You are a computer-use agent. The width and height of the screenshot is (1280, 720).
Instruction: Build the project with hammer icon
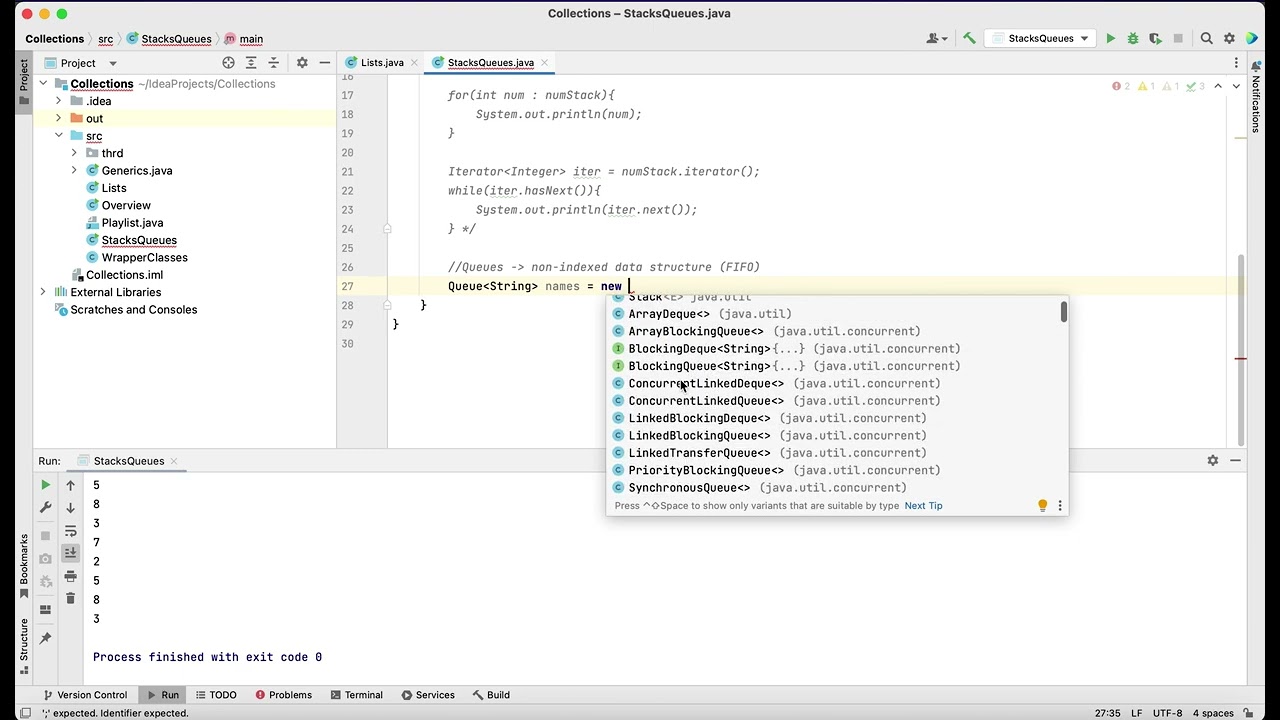969,39
